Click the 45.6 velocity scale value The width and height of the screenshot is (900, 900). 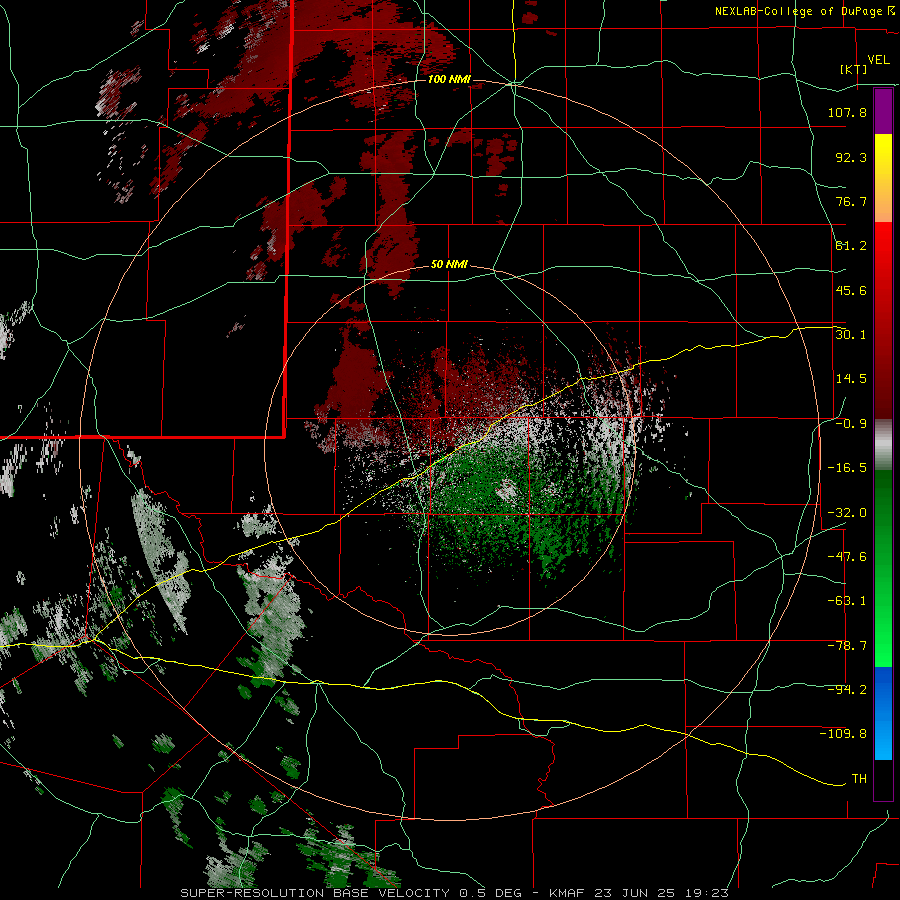(851, 290)
